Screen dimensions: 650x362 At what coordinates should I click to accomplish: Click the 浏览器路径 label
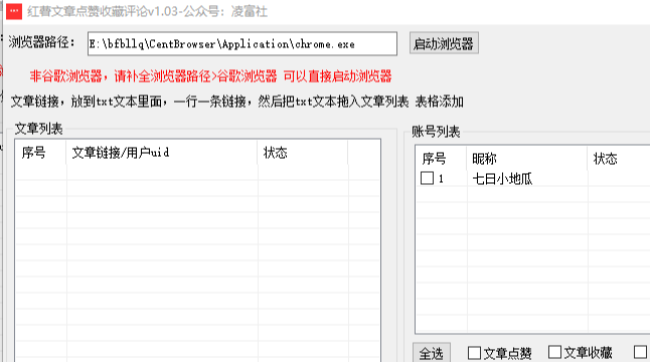[x=41, y=42]
